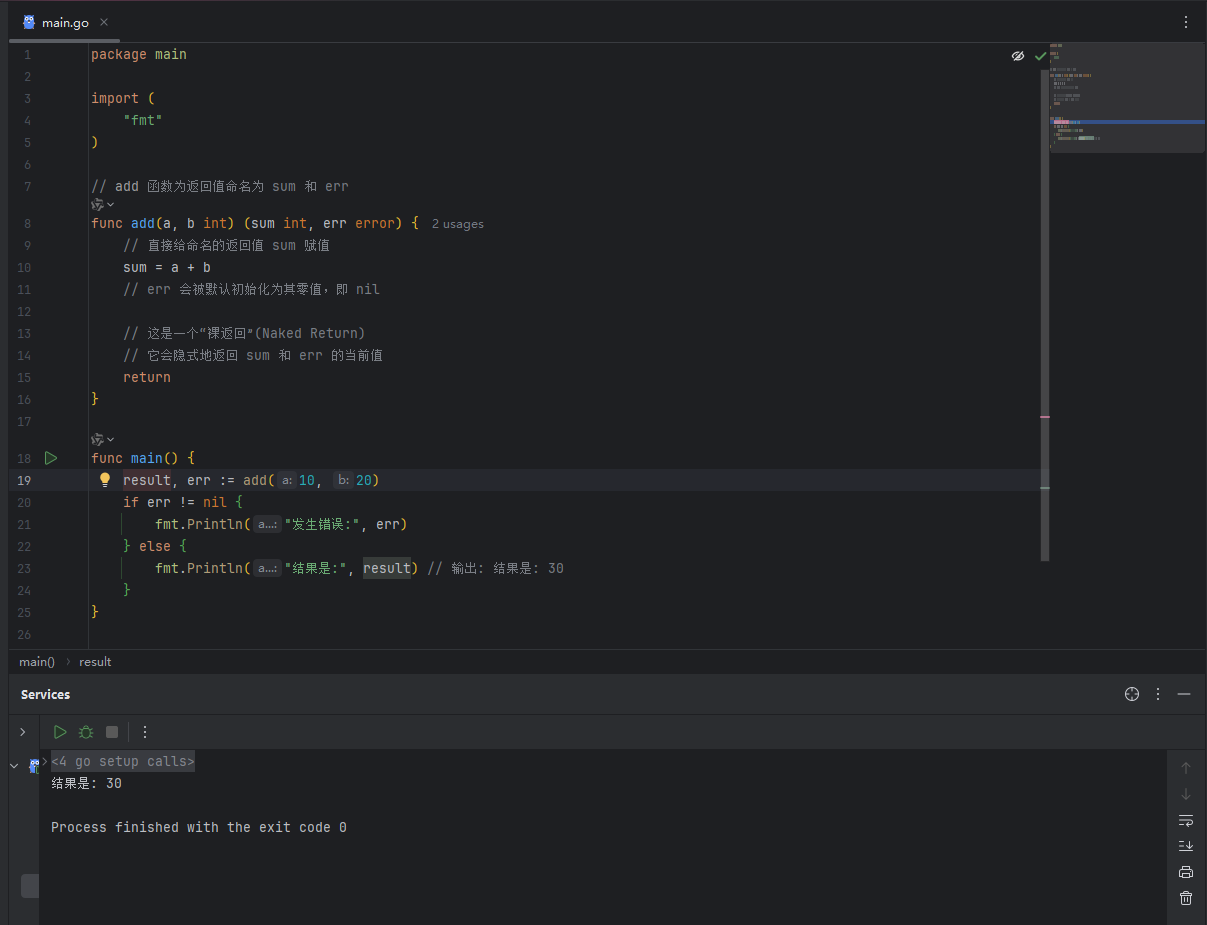Image resolution: width=1207 pixels, height=925 pixels.
Task: Click the result breadcrumb
Action: 95,662
